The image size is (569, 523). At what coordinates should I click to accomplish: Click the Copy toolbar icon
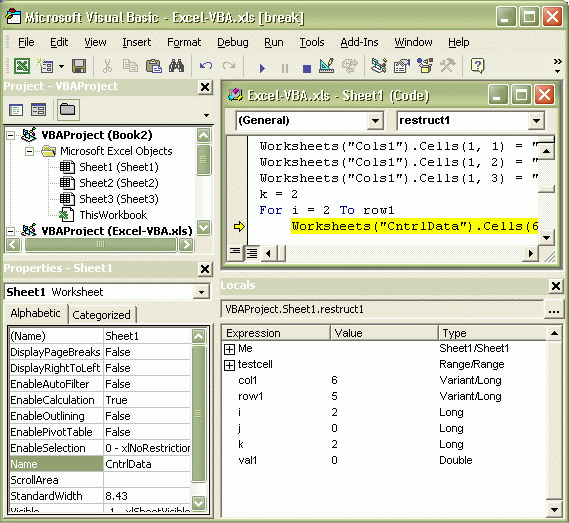pyautogui.click(x=130, y=66)
